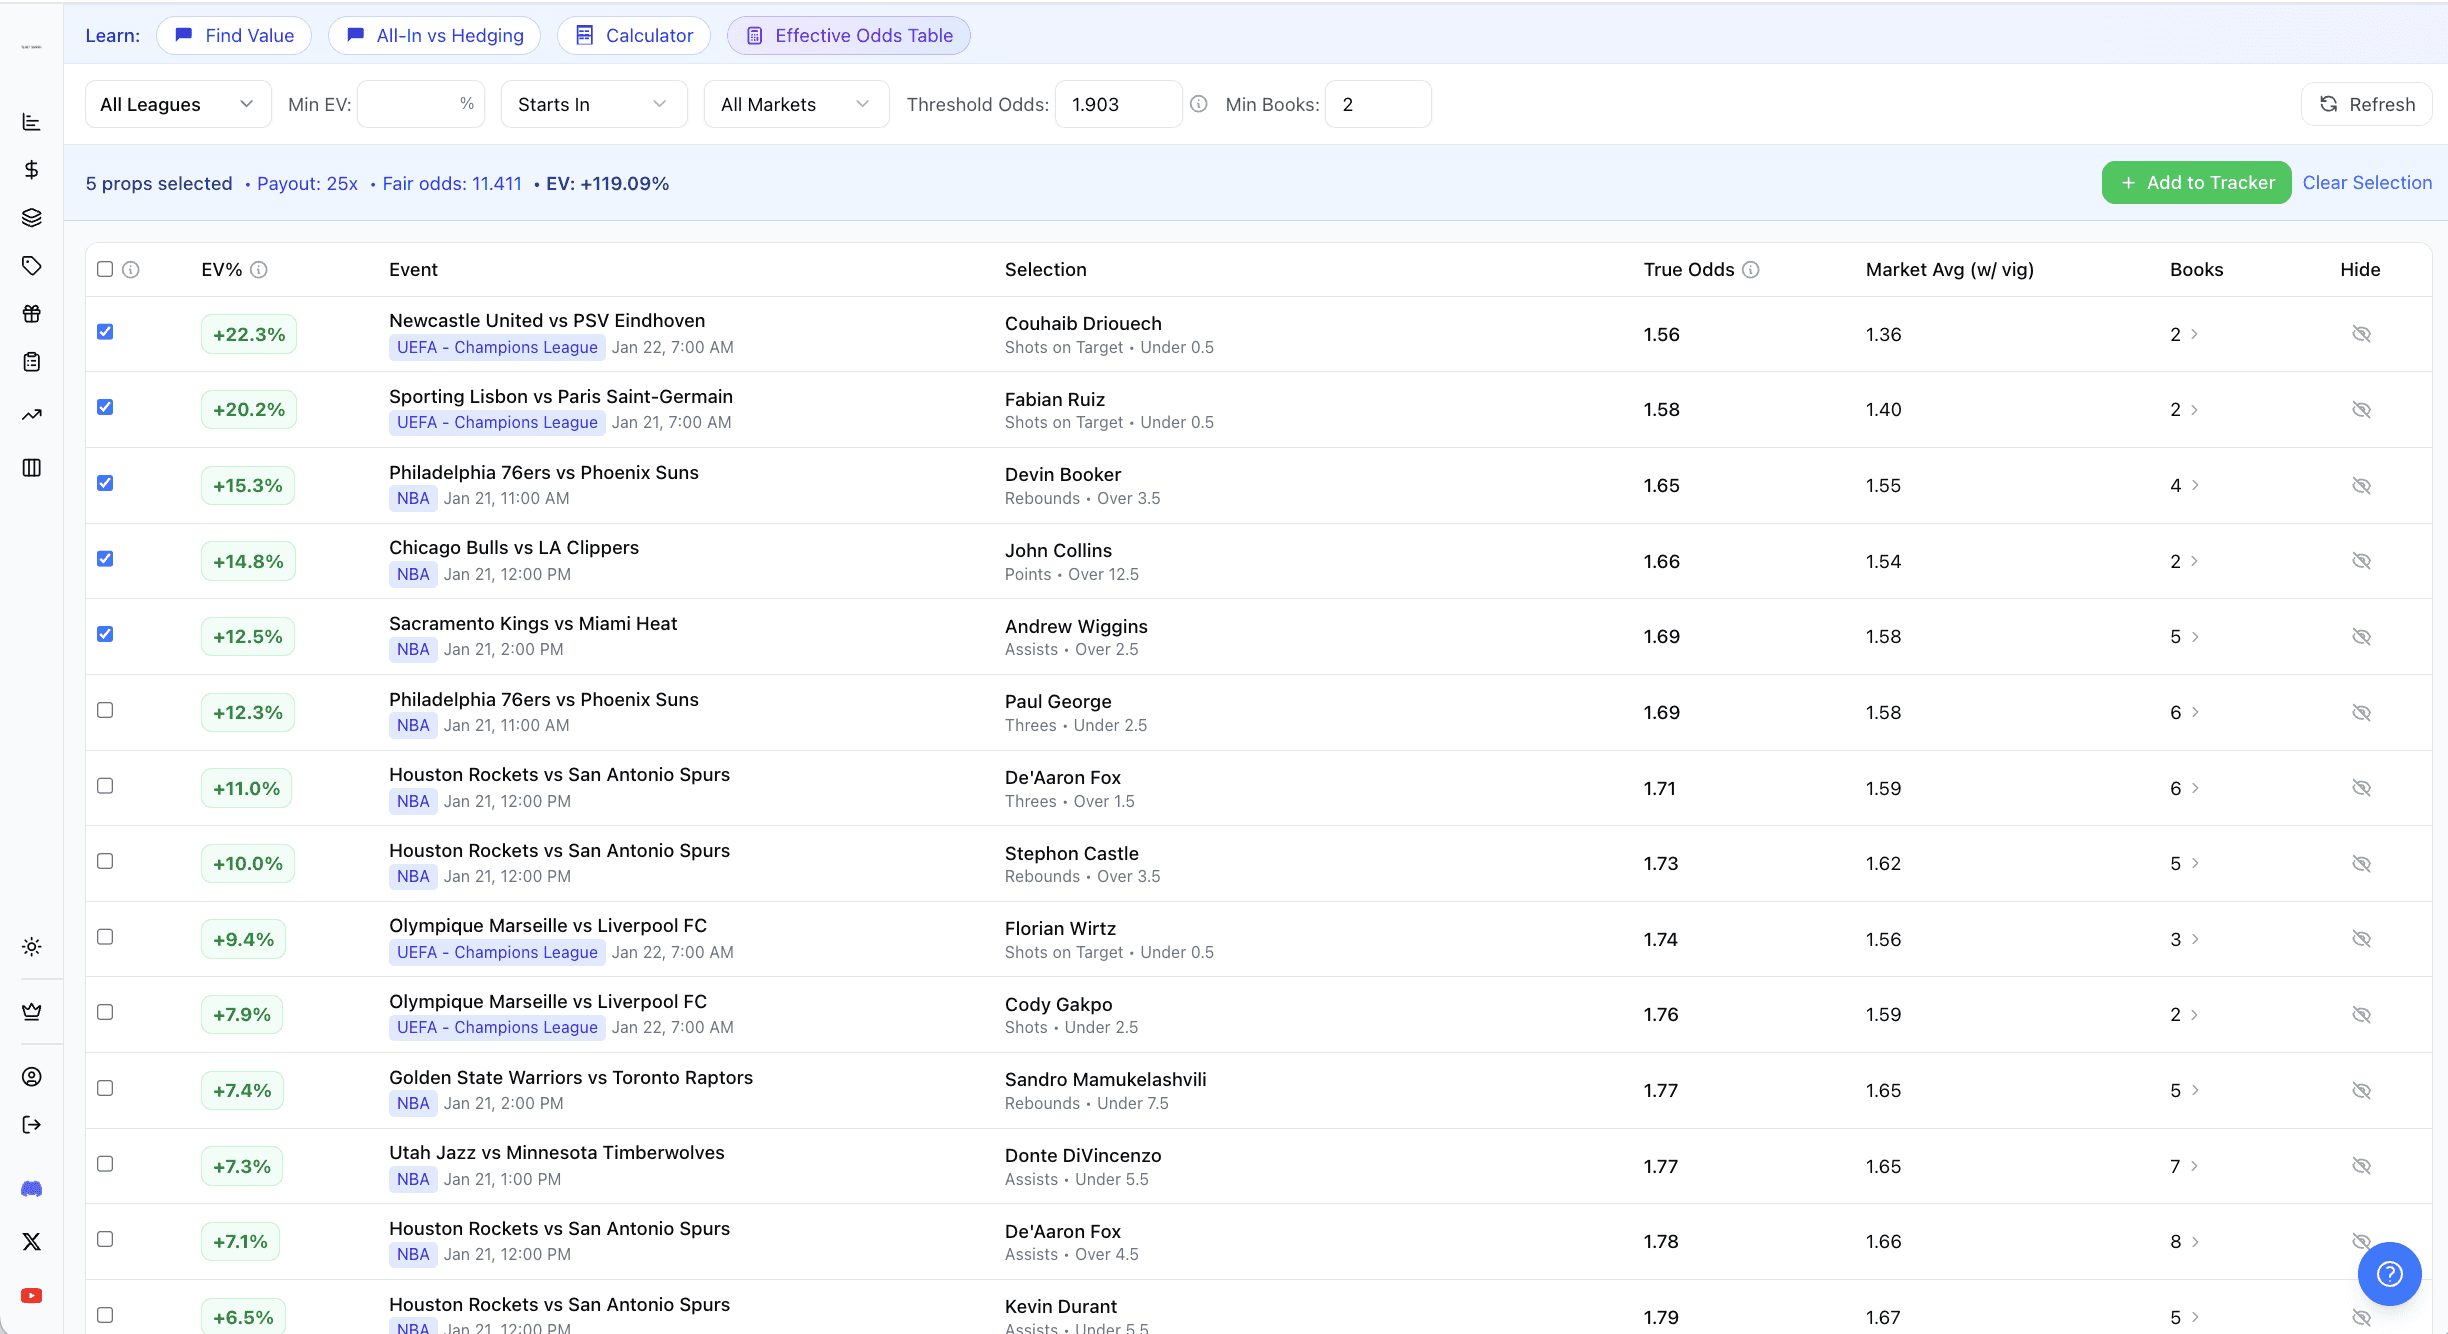Uncheck the Couhaib Driouech prop checkbox
The image size is (2448, 1334).
click(x=105, y=332)
